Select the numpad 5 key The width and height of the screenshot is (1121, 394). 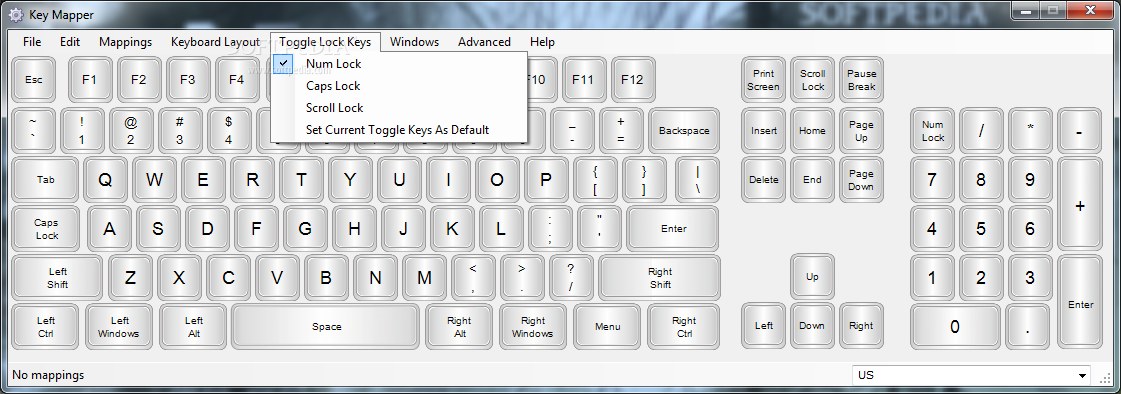(x=981, y=229)
